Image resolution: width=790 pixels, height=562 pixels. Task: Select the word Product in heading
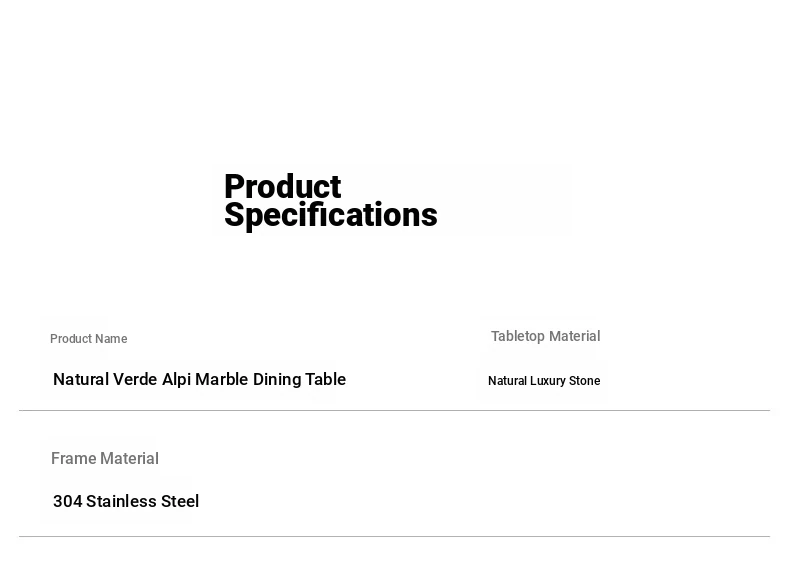(x=283, y=186)
